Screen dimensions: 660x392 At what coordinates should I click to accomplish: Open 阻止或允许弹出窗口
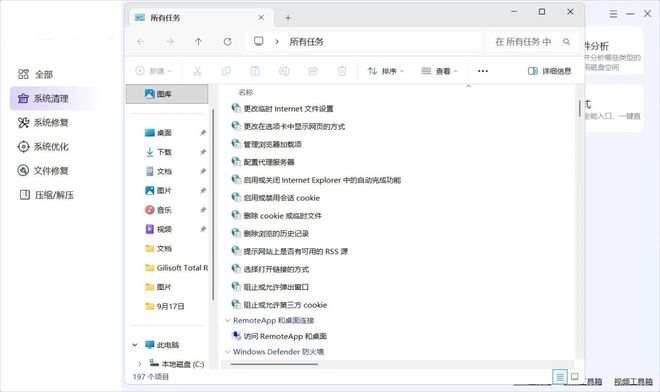tap(270, 287)
